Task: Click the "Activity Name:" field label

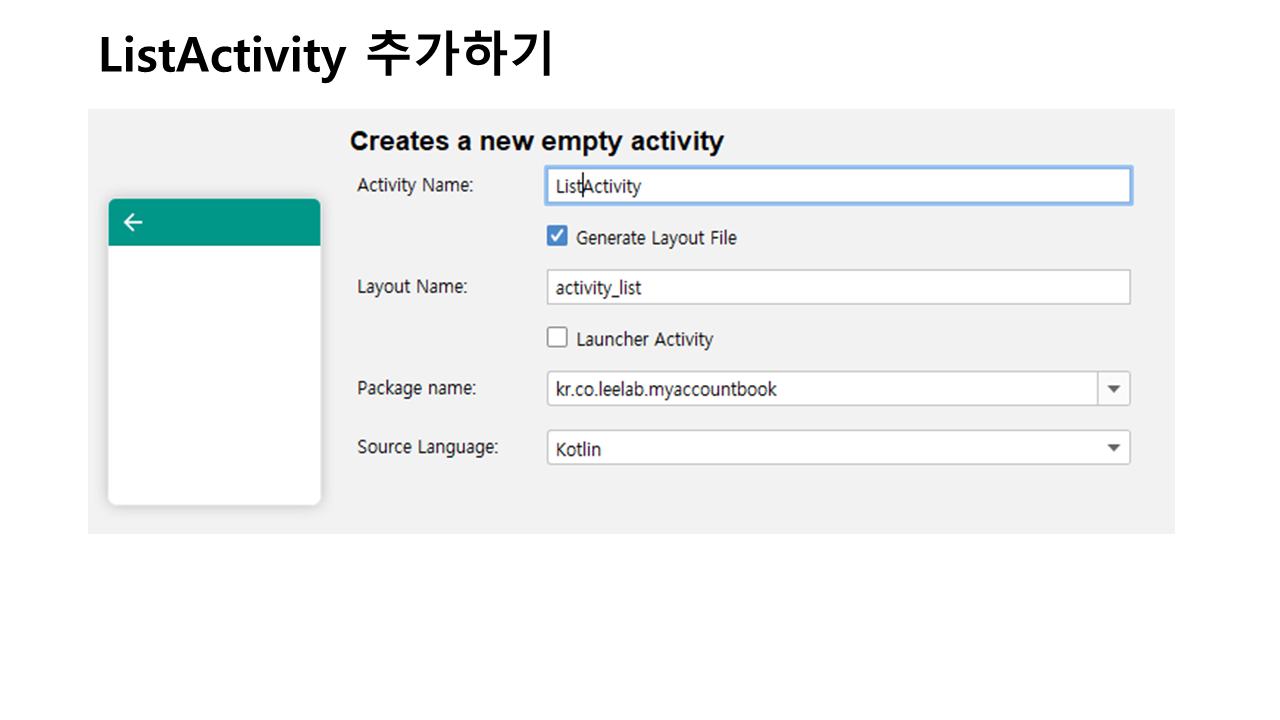Action: pos(415,185)
